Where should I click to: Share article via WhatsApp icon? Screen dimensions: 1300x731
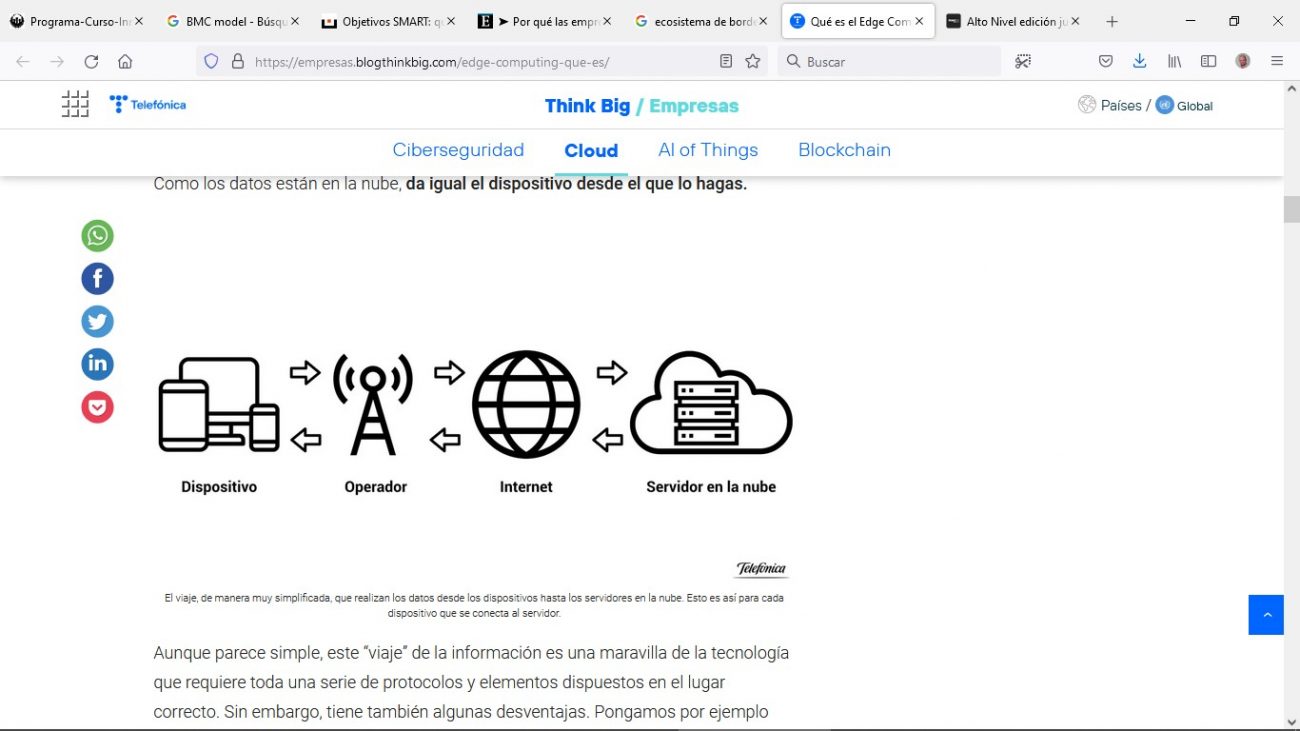pos(97,236)
